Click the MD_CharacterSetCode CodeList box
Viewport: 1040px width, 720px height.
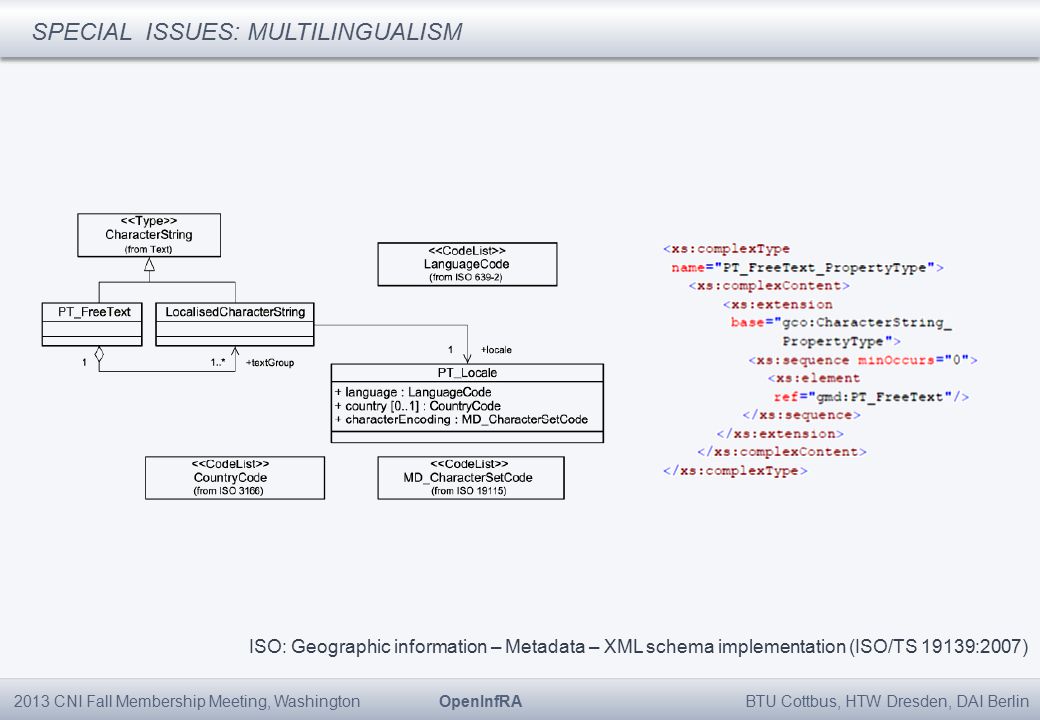[x=471, y=478]
